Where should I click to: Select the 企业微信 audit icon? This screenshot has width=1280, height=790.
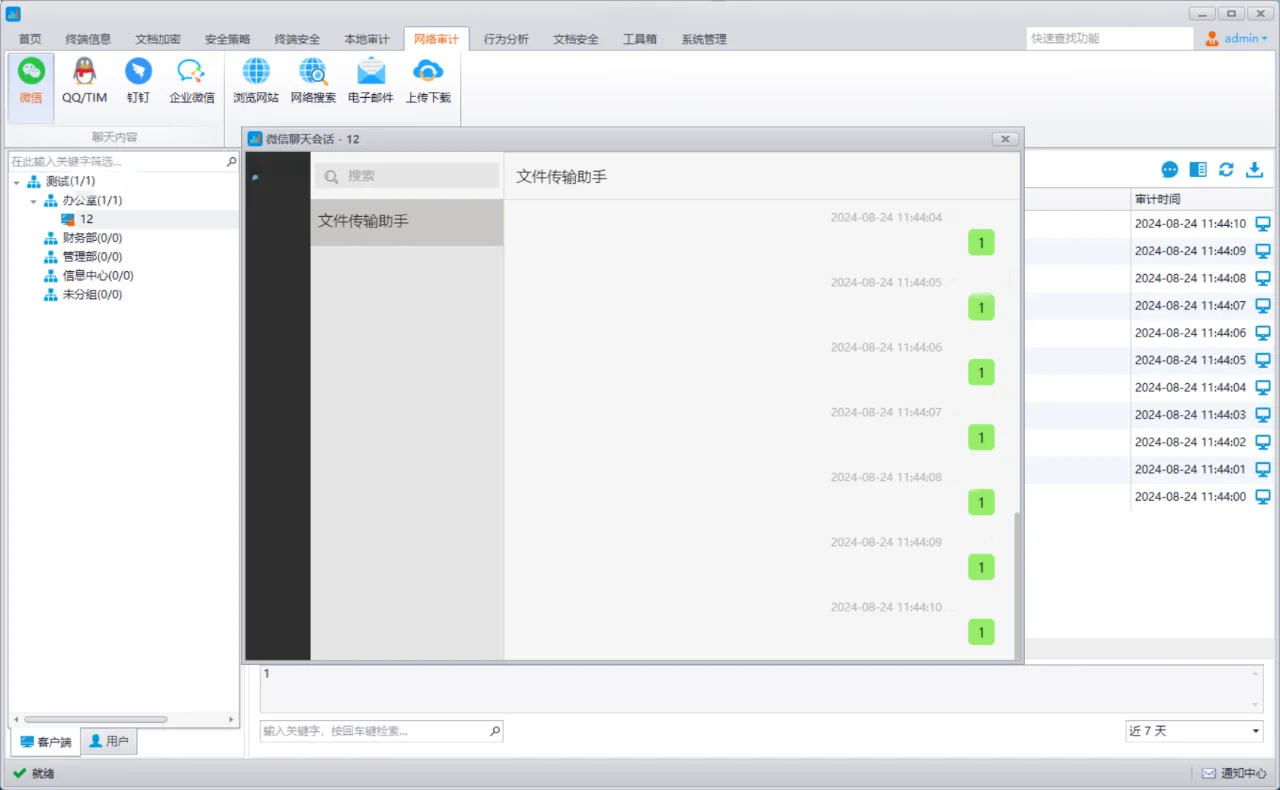pos(192,80)
